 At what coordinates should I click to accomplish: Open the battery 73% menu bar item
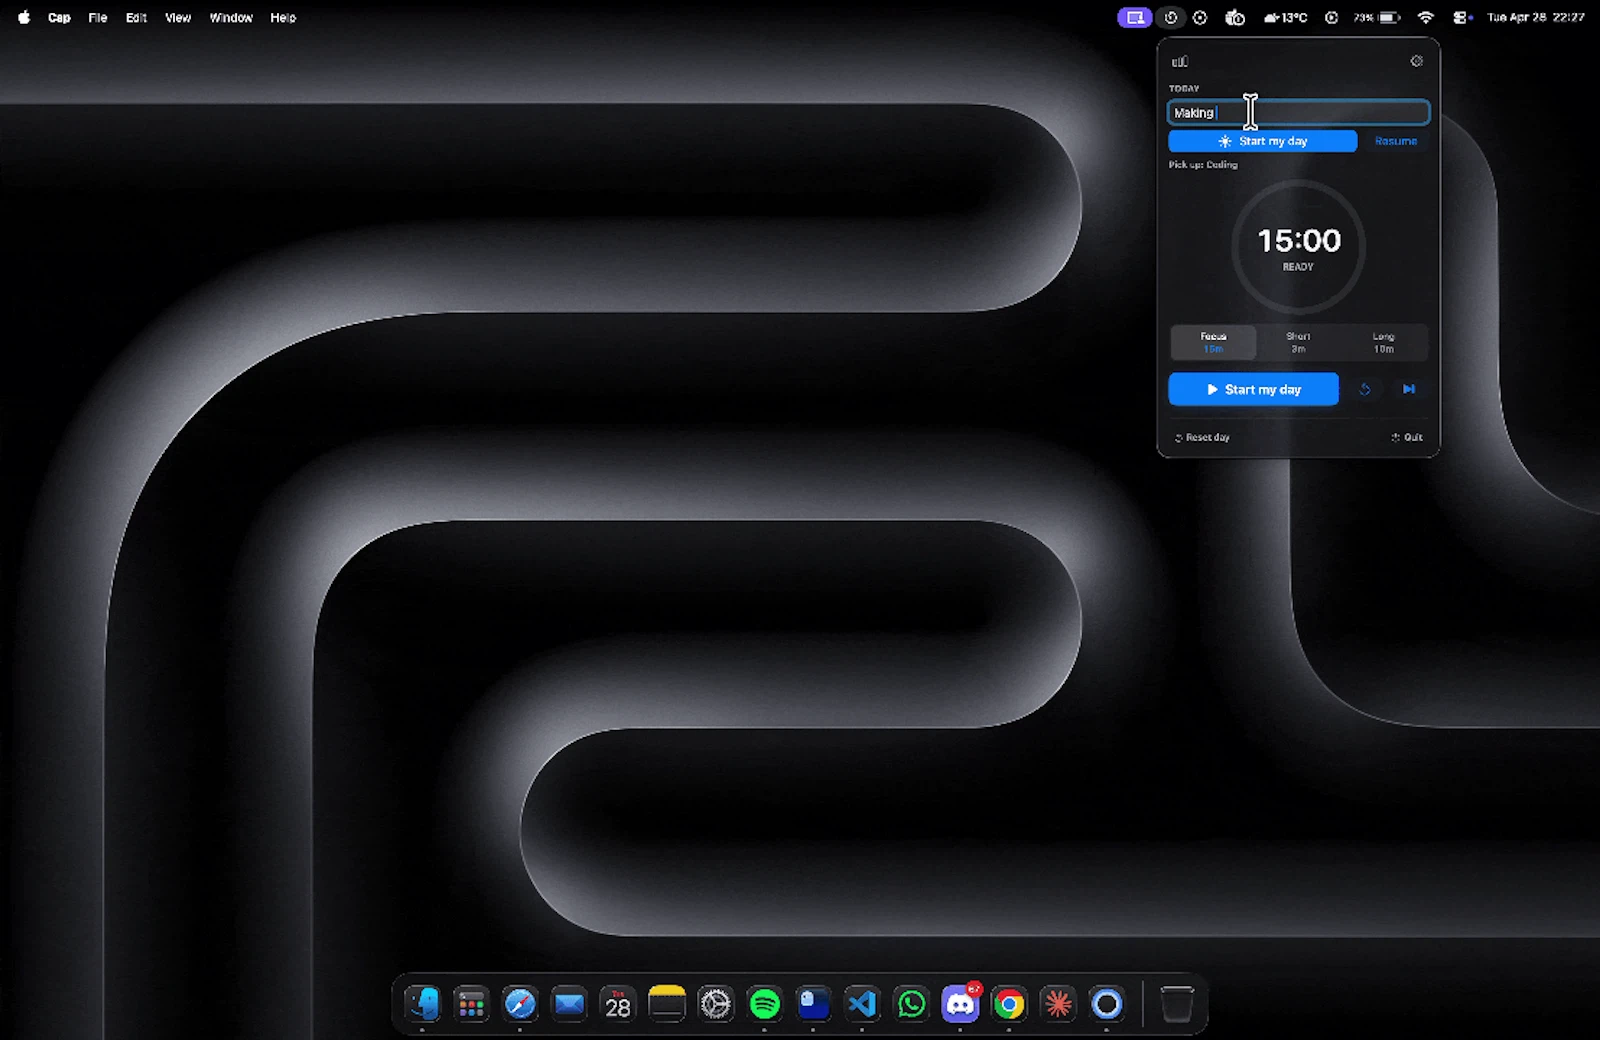[x=1376, y=17]
